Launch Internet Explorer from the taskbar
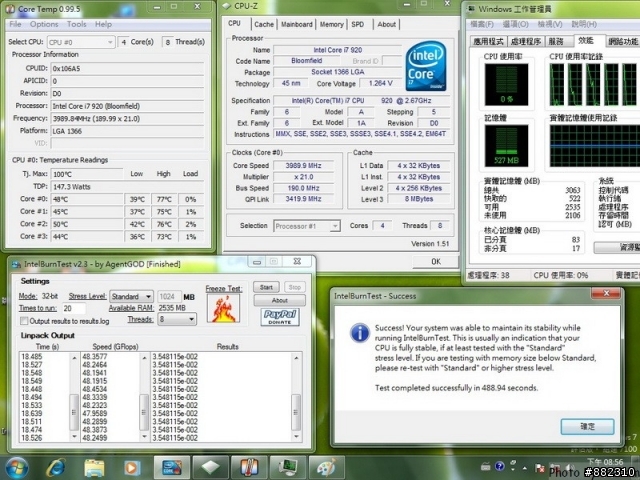Screen dimensions: 640x480 [x=56, y=468]
